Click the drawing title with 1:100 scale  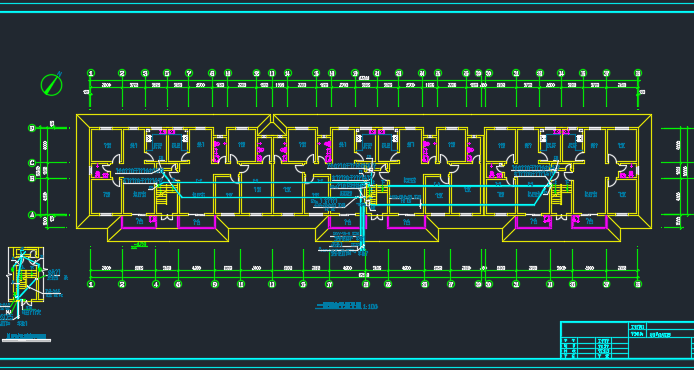[347, 306]
